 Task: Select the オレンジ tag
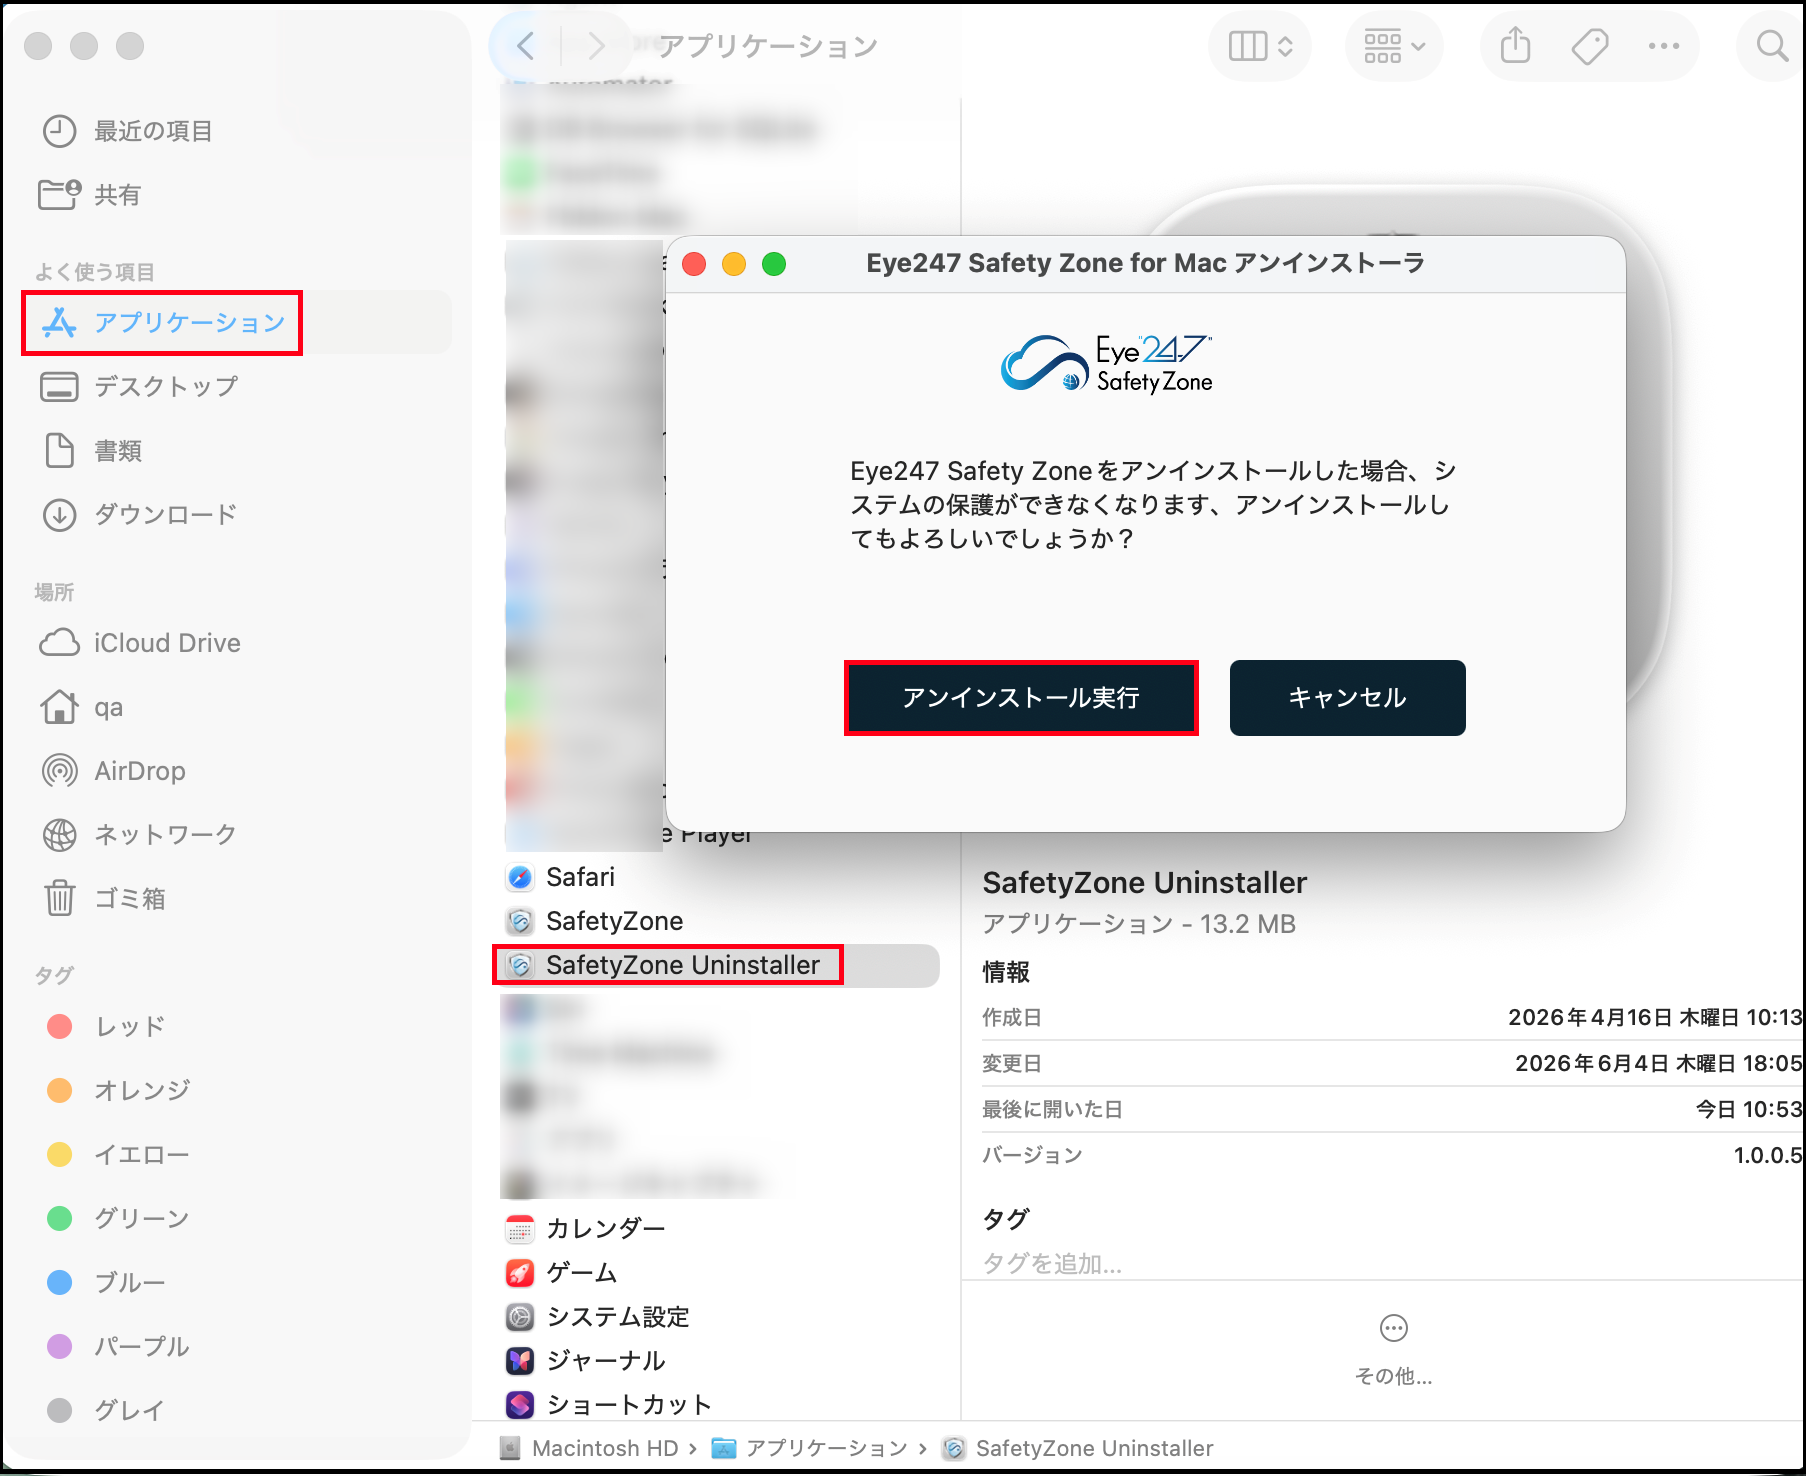click(x=118, y=1091)
